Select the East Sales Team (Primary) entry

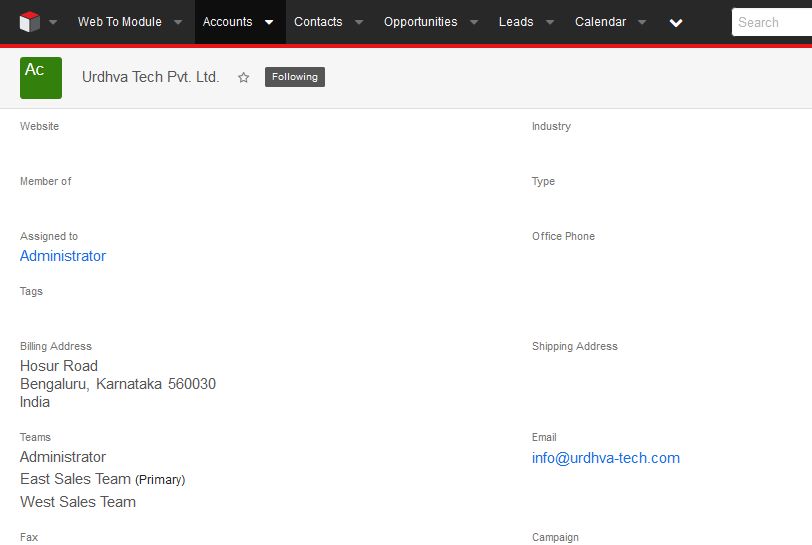point(103,479)
